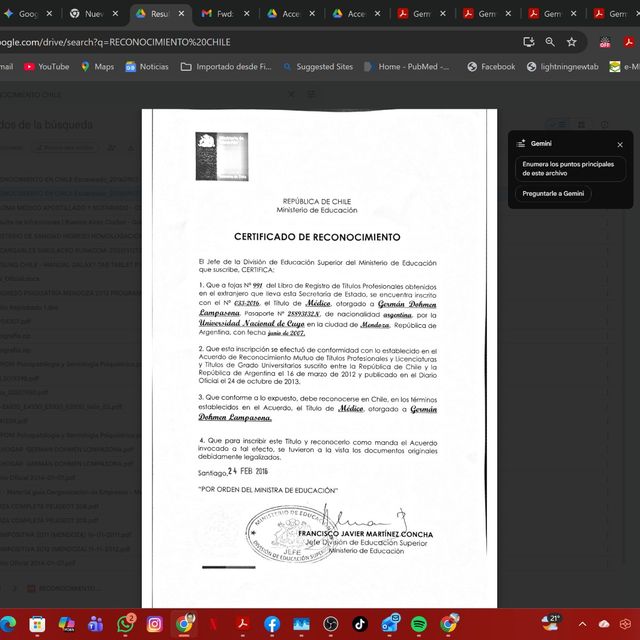Click the Chile ministry logo in document
This screenshot has height=640, width=640.
pos(222,156)
